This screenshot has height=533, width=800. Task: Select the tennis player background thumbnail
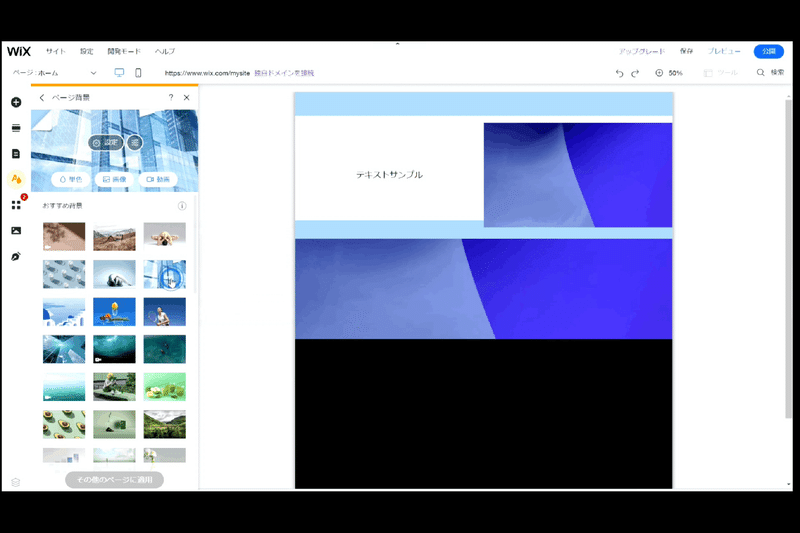tap(165, 312)
